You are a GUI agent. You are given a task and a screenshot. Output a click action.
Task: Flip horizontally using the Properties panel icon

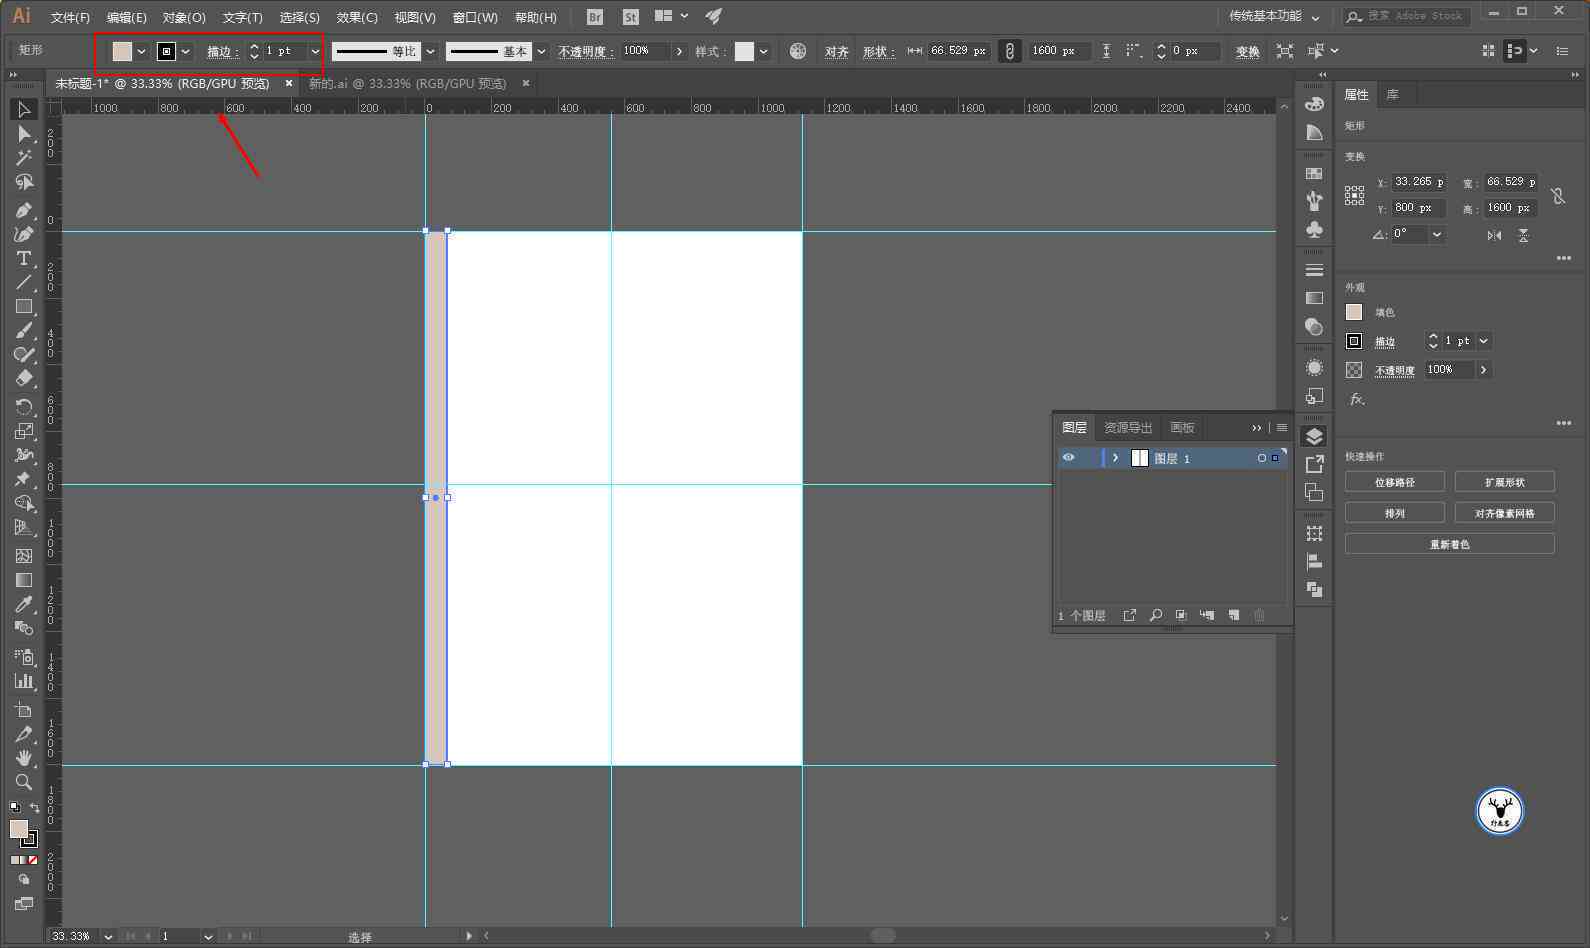pyautogui.click(x=1494, y=235)
